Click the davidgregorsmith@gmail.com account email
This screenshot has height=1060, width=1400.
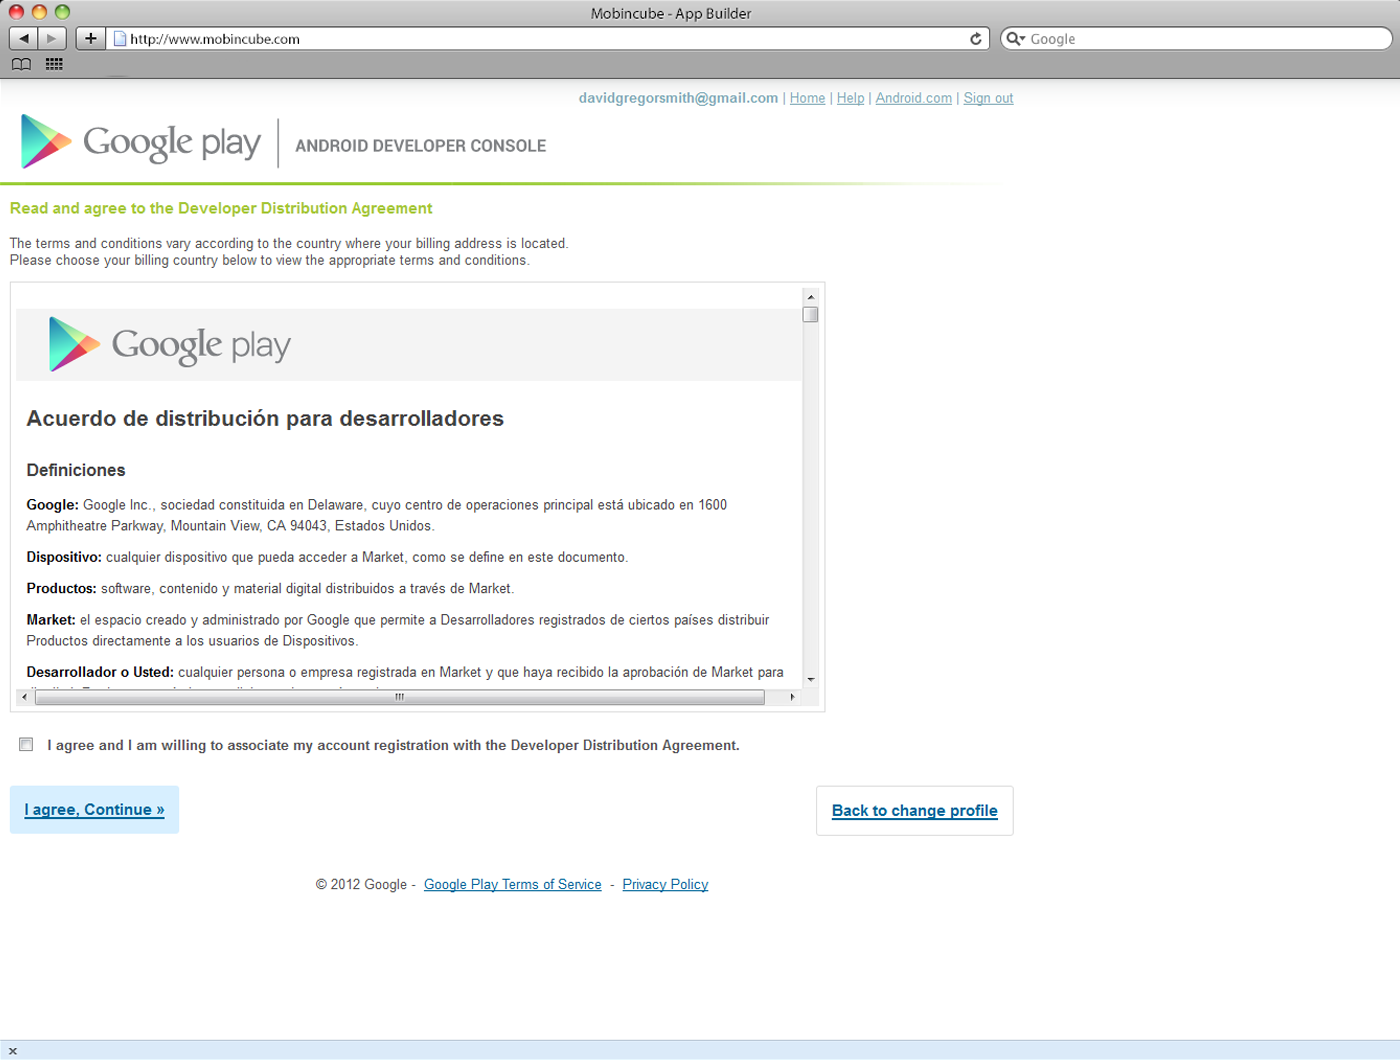pos(678,98)
